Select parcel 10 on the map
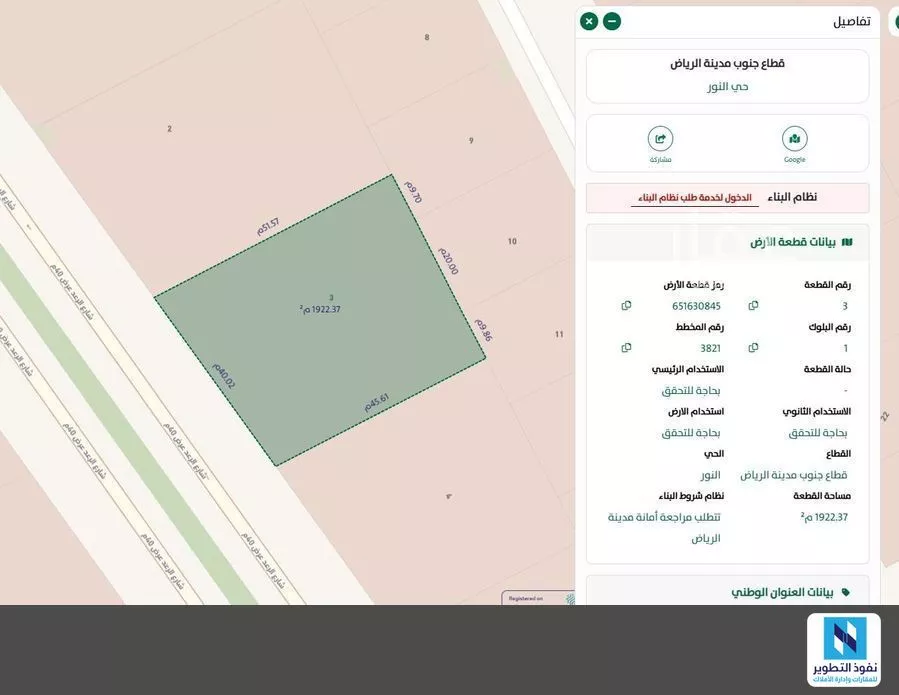 (512, 241)
